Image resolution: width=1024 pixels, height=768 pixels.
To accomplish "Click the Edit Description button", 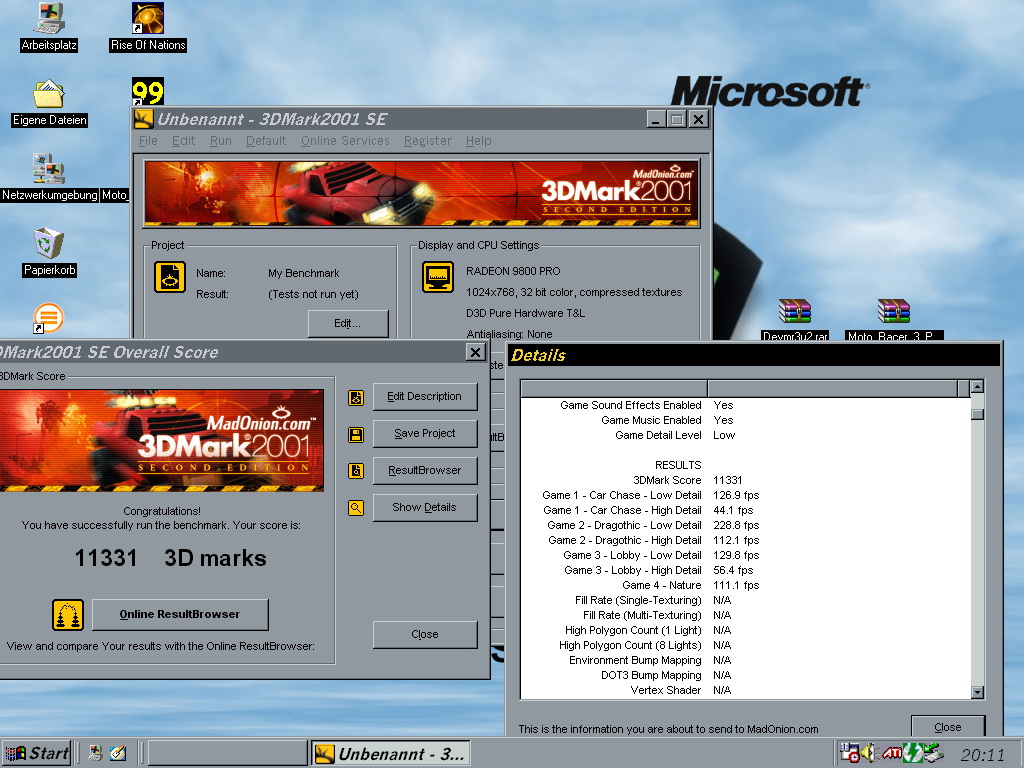I will [424, 396].
